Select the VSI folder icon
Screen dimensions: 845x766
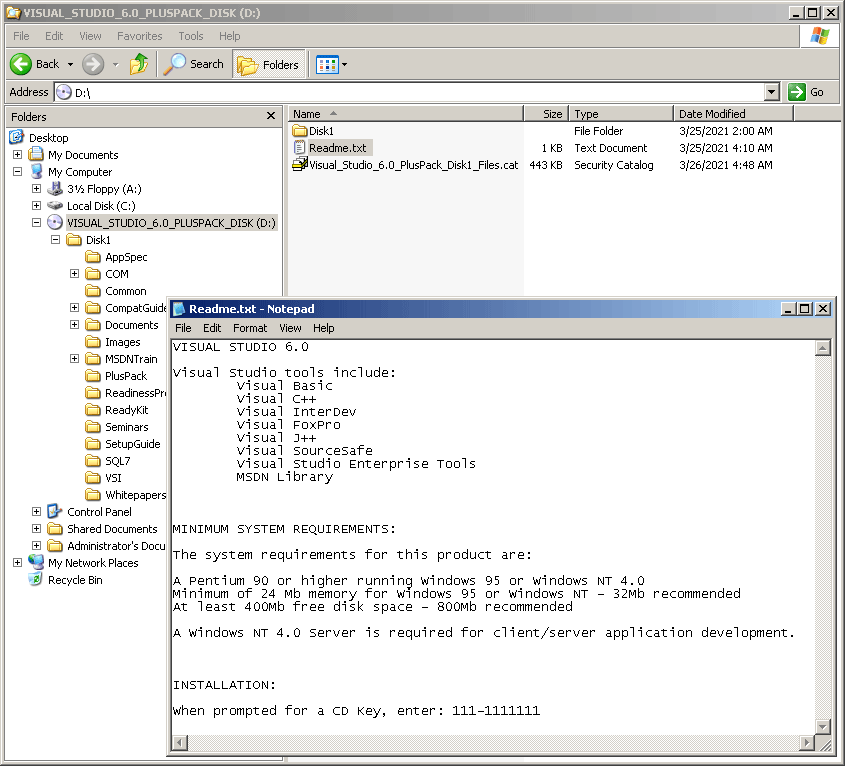pyautogui.click(x=93, y=478)
